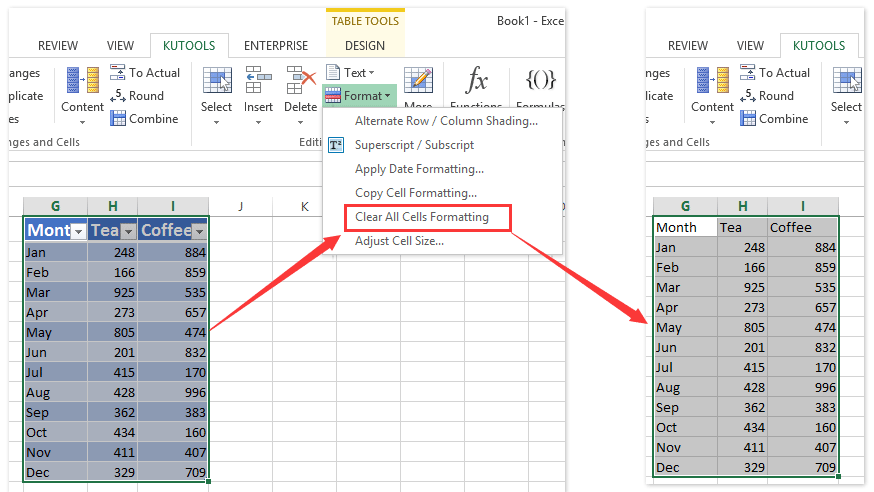Click the Delete tool icon with red X

(x=300, y=82)
